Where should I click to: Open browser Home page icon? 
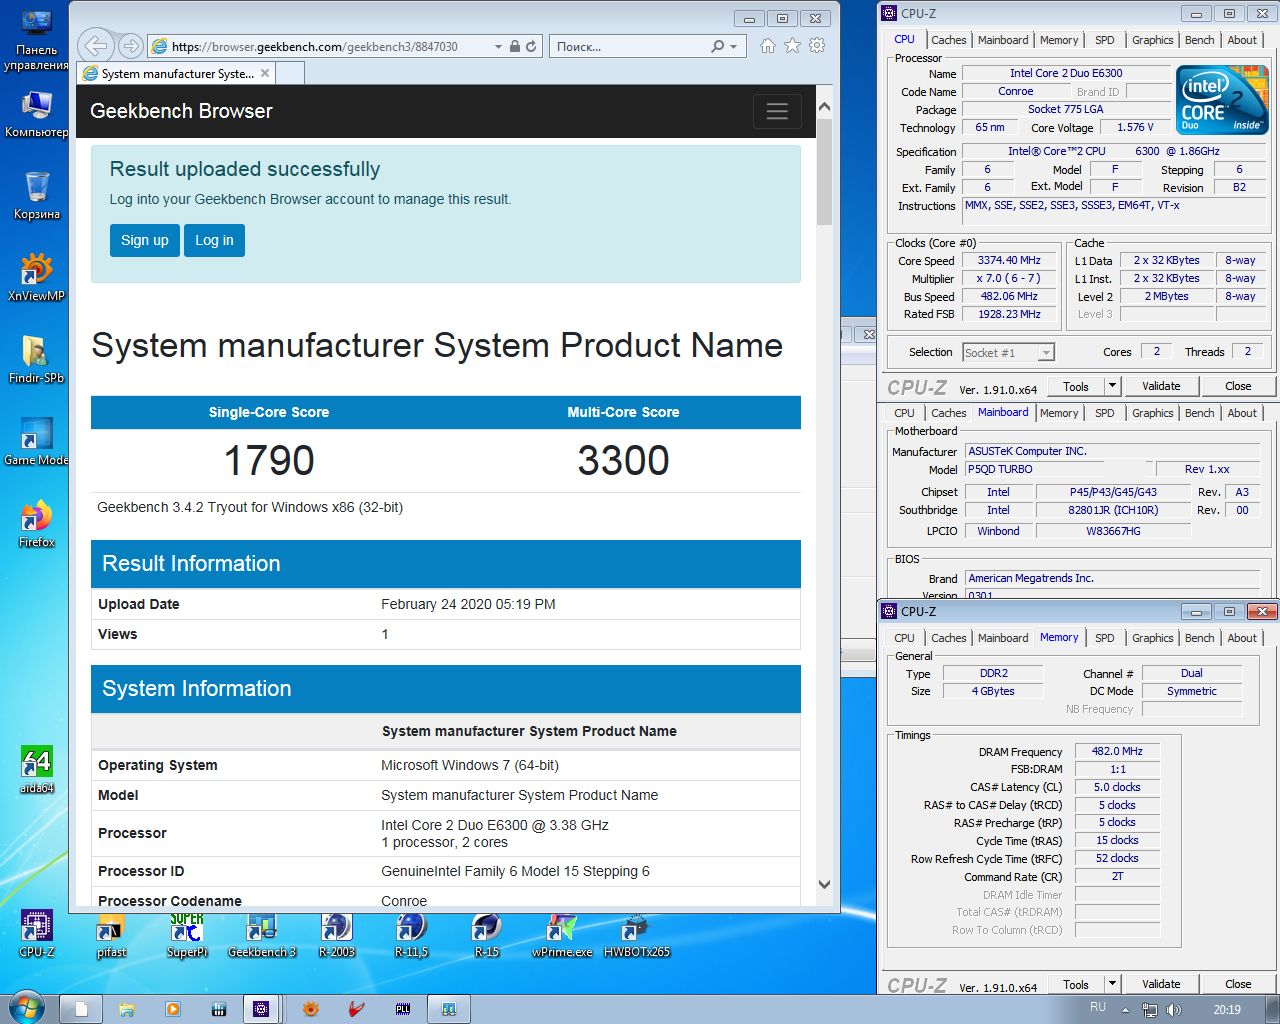click(767, 46)
